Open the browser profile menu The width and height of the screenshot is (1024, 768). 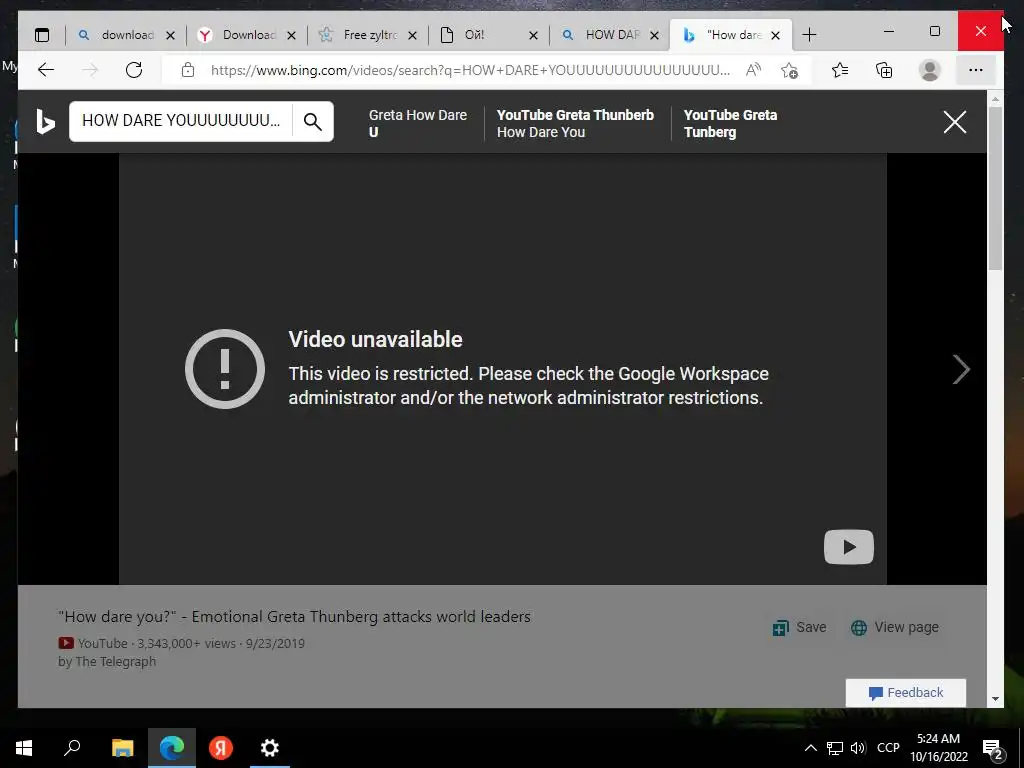[x=929, y=70]
